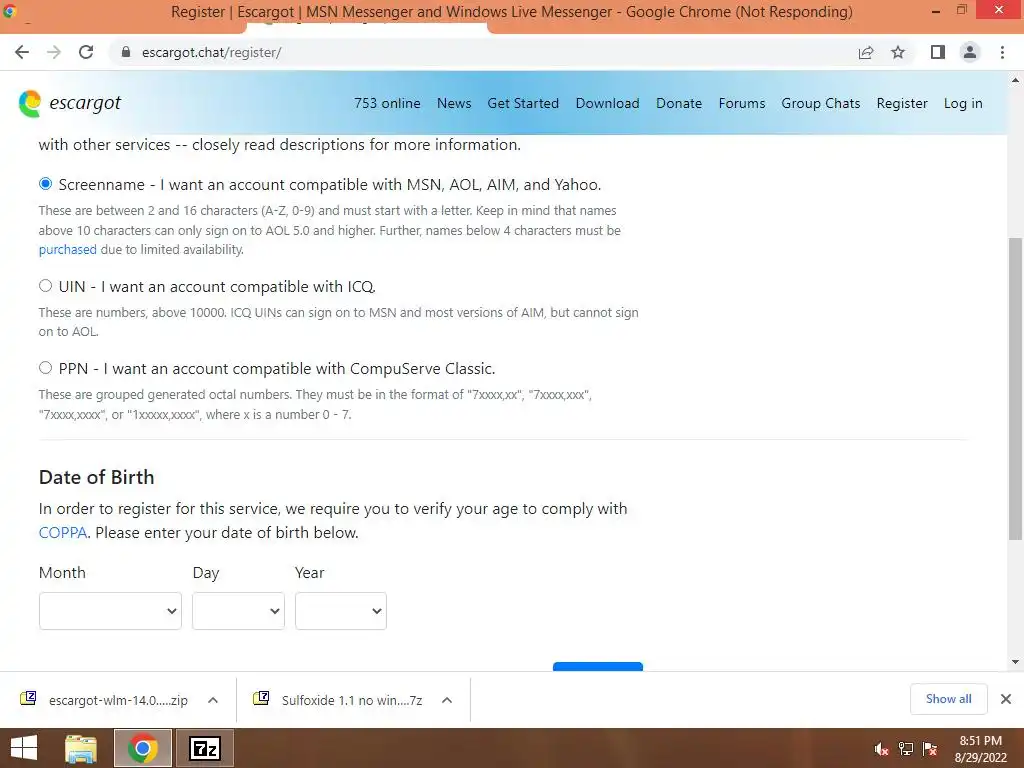Close the downloads bar
The image size is (1024, 768).
1006,699
